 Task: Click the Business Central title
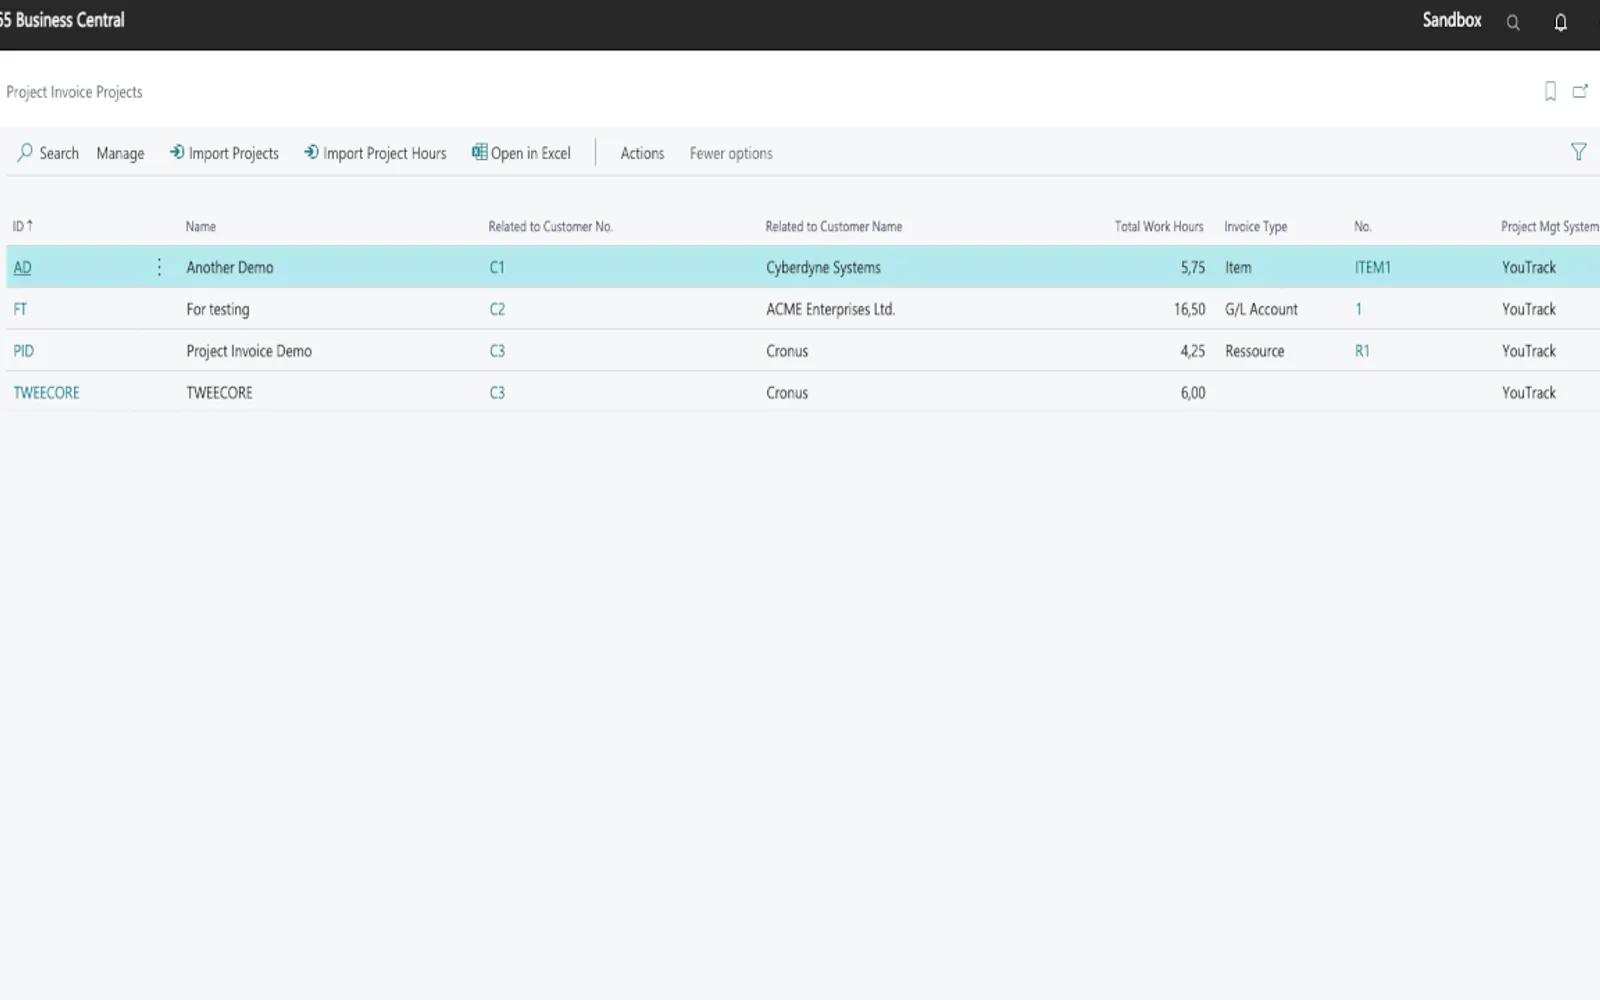[62, 20]
